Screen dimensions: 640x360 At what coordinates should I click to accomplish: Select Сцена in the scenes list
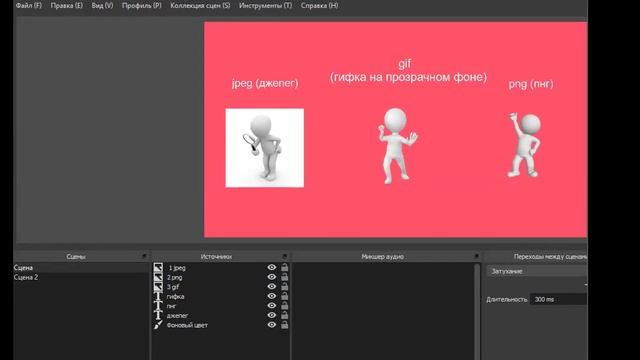click(81, 268)
